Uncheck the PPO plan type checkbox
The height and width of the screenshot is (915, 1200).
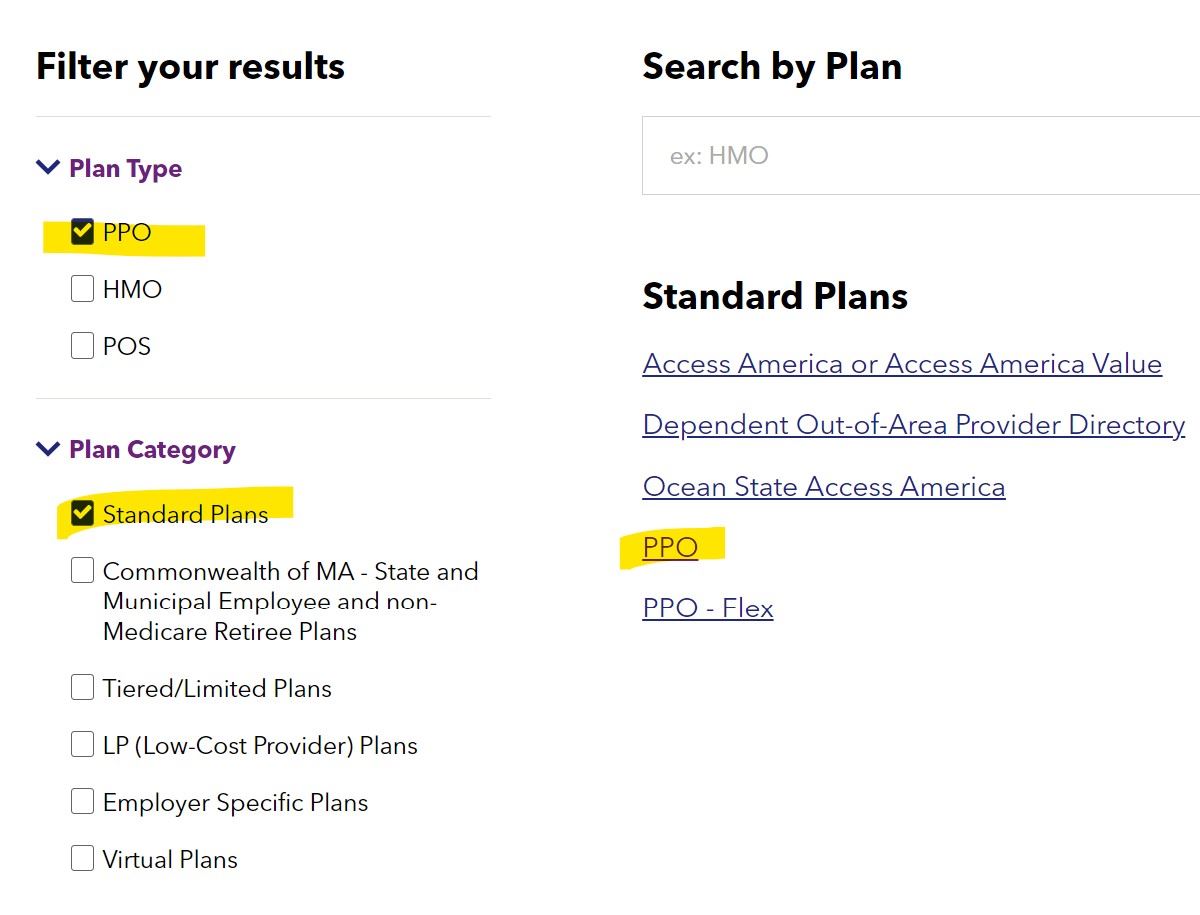coord(82,232)
